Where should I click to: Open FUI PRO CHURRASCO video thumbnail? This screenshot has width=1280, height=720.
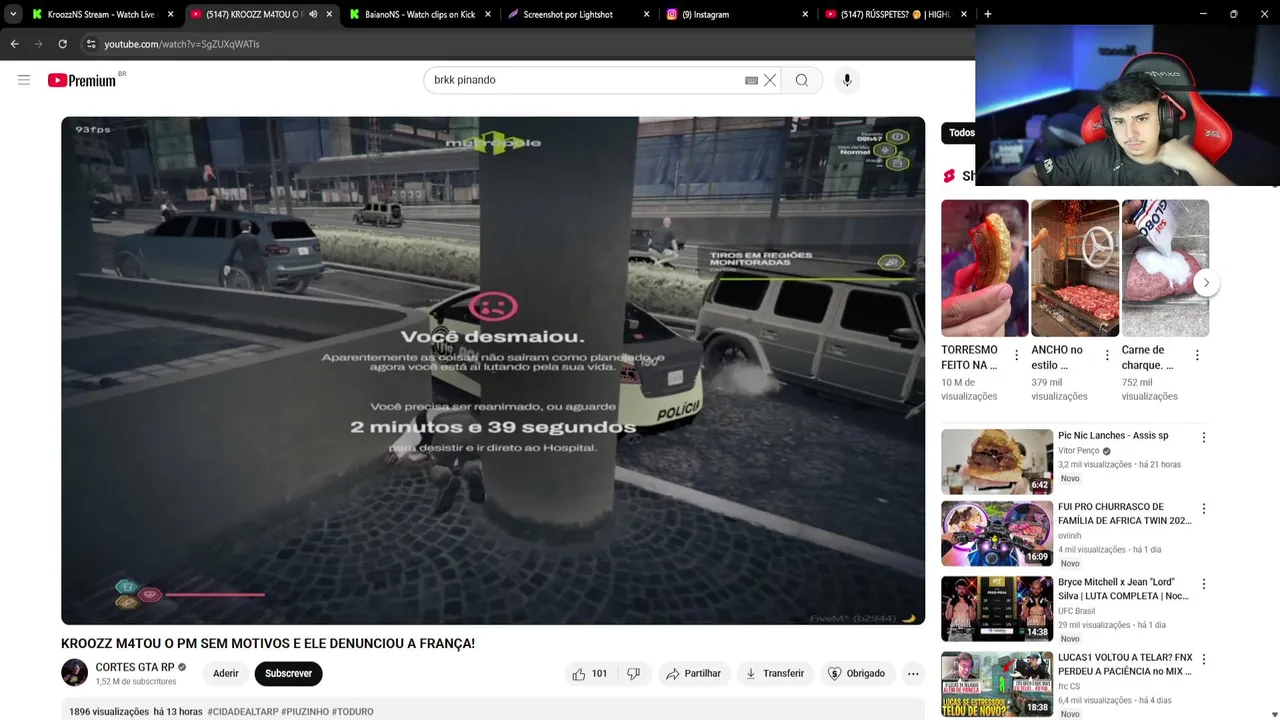997,534
